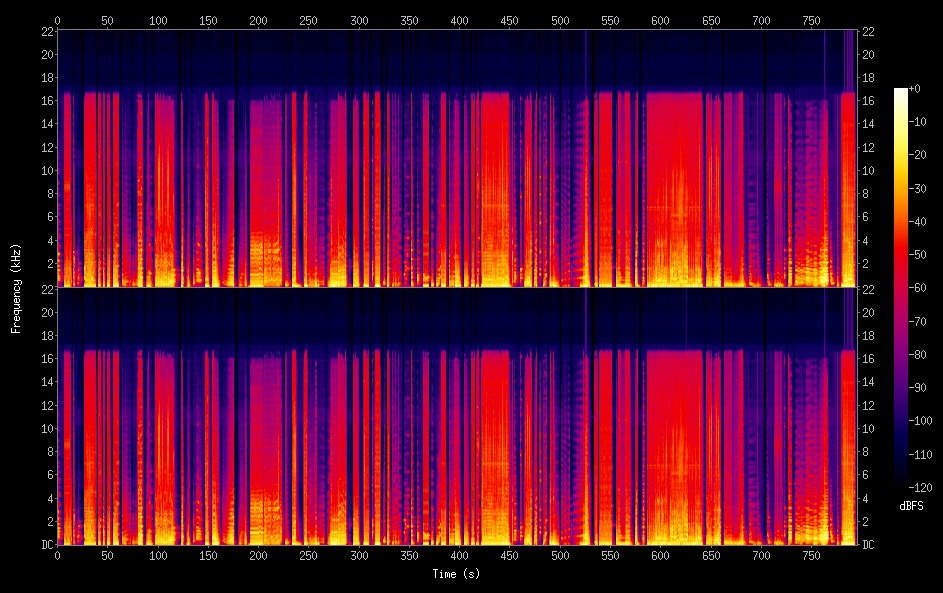This screenshot has width=943, height=593.
Task: Click the 22 kHz label at the top-right corner
Action: (868, 31)
